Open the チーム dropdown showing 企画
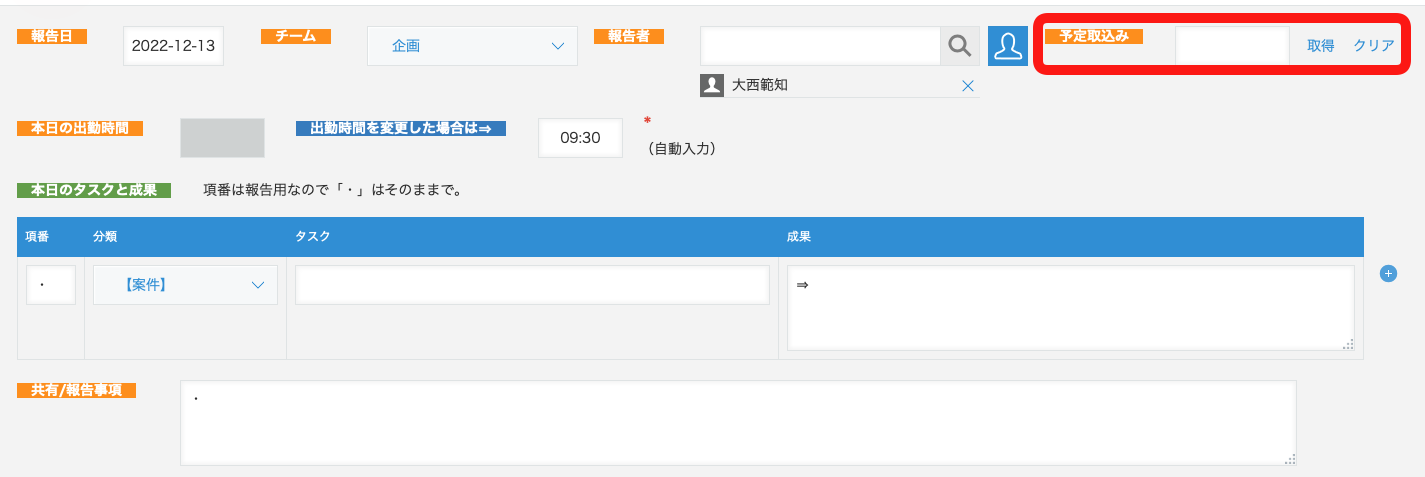1425x477 pixels. click(472, 46)
